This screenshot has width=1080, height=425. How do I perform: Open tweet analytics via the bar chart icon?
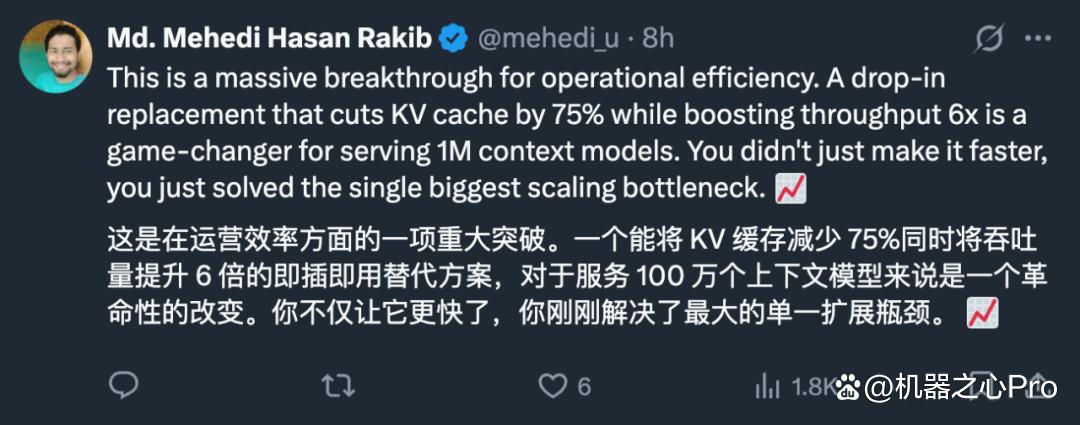pos(768,385)
